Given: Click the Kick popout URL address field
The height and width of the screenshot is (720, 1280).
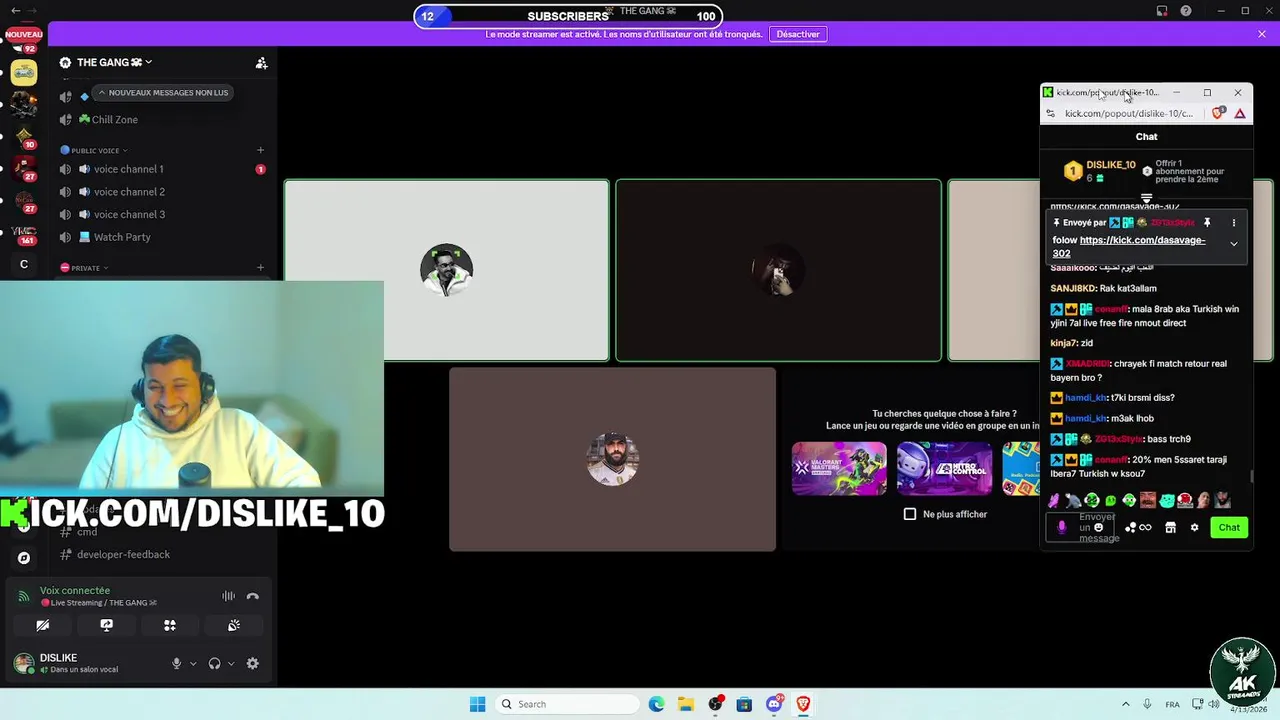Looking at the screenshot, I should [x=1129, y=113].
